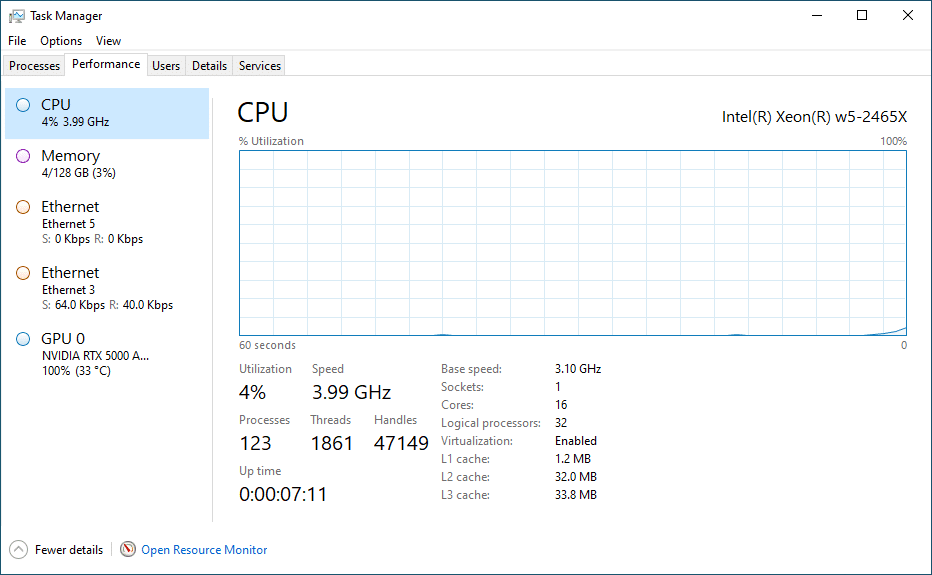This screenshot has width=932, height=575.
Task: Switch to the Users tab
Action: [166, 65]
